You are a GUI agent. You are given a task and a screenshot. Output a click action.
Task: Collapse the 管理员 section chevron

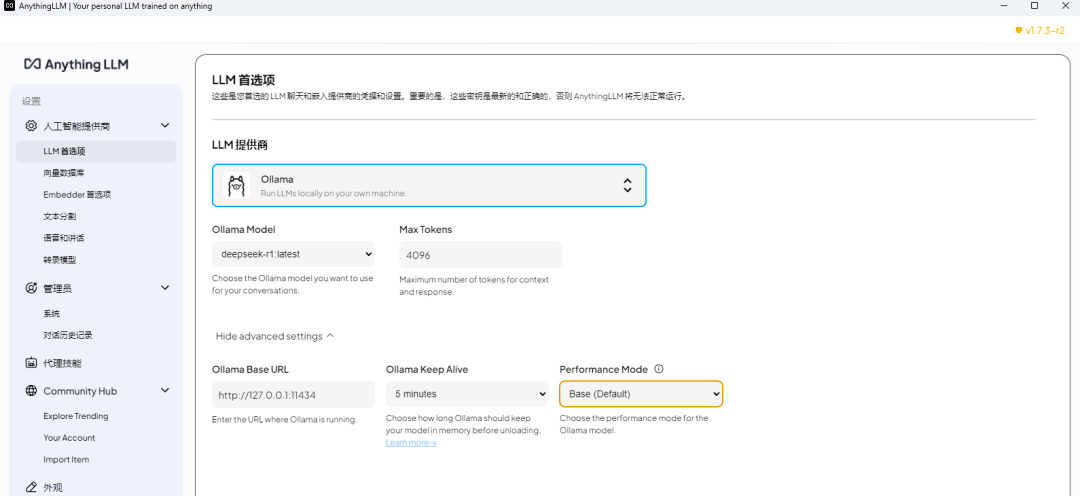(165, 288)
